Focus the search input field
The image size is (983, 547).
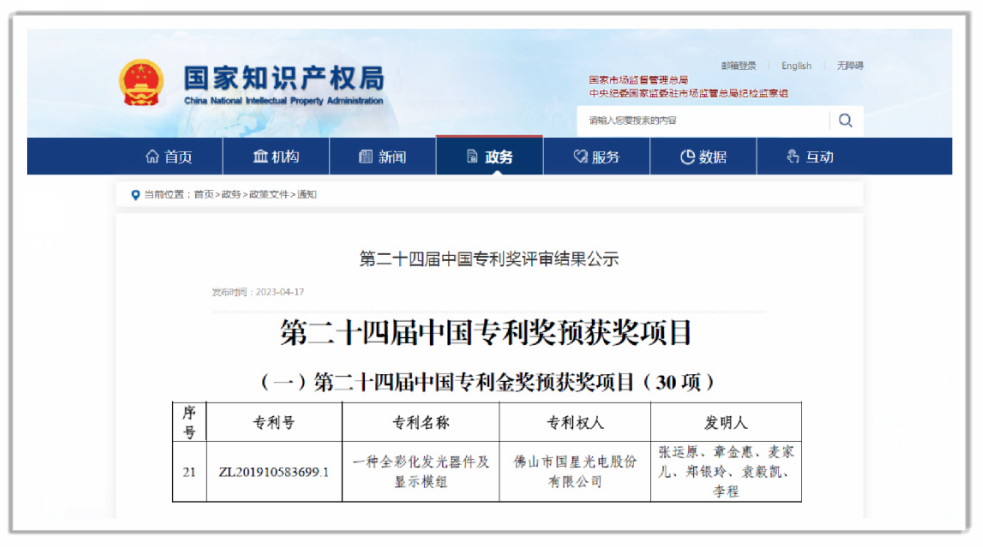tap(700, 121)
